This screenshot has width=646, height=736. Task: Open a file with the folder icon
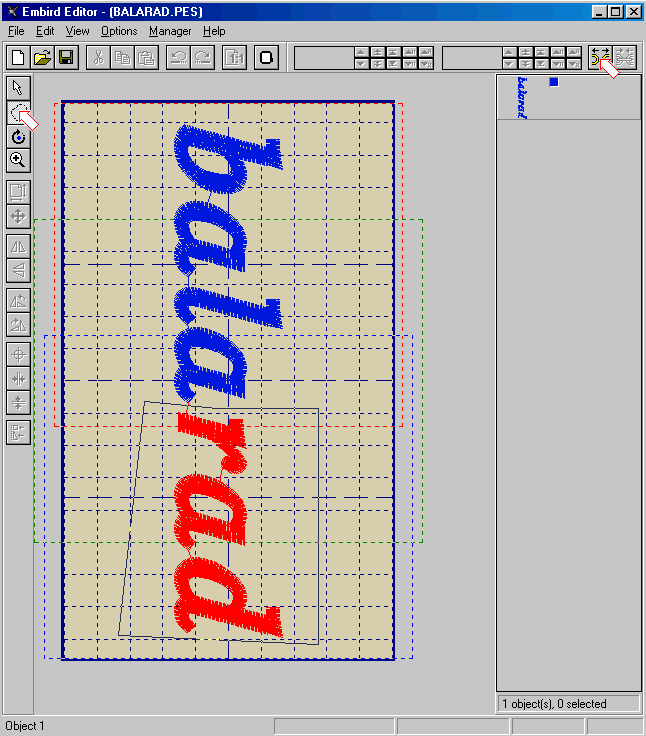pos(42,58)
